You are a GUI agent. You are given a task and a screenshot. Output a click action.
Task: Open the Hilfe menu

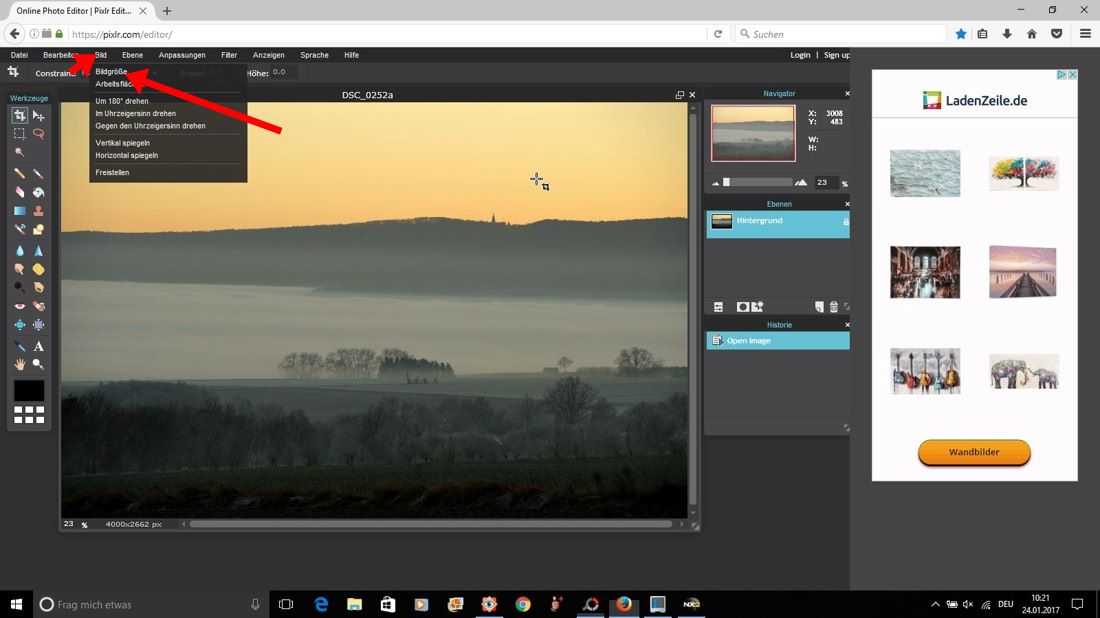351,55
